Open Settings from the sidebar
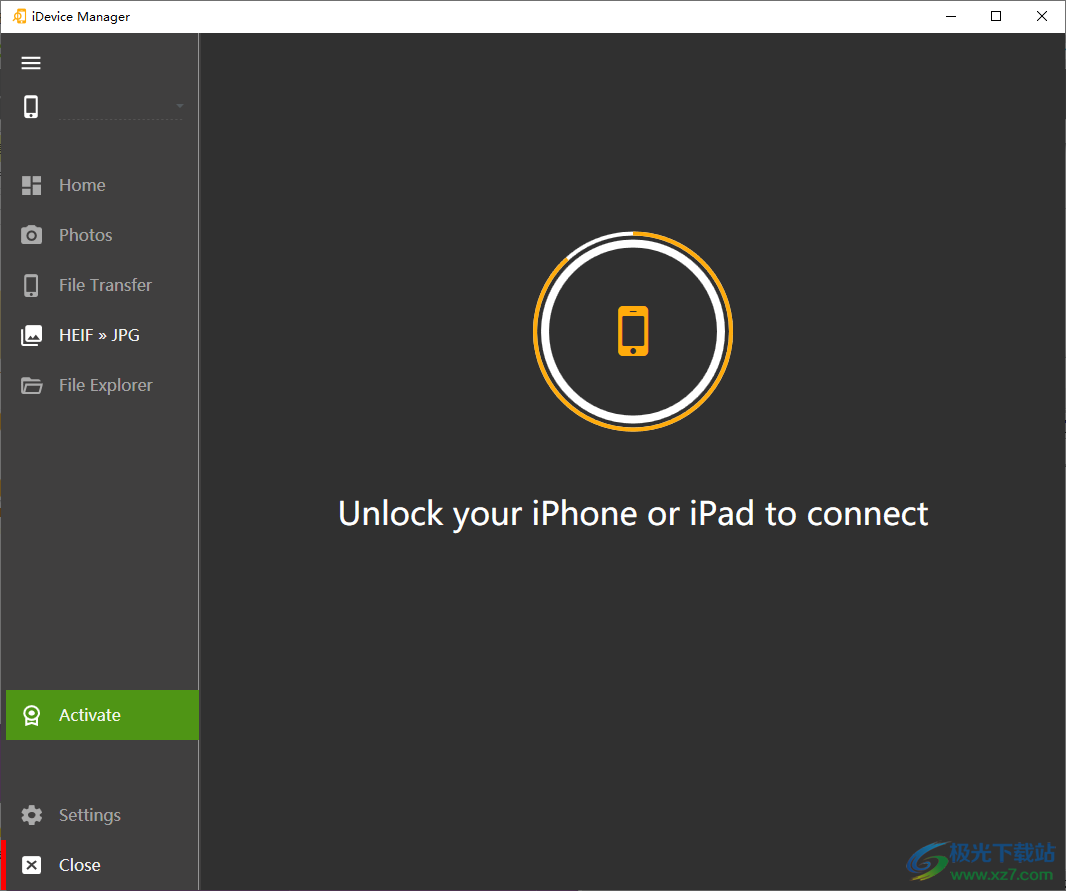Viewport: 1066px width, 891px height. [89, 815]
